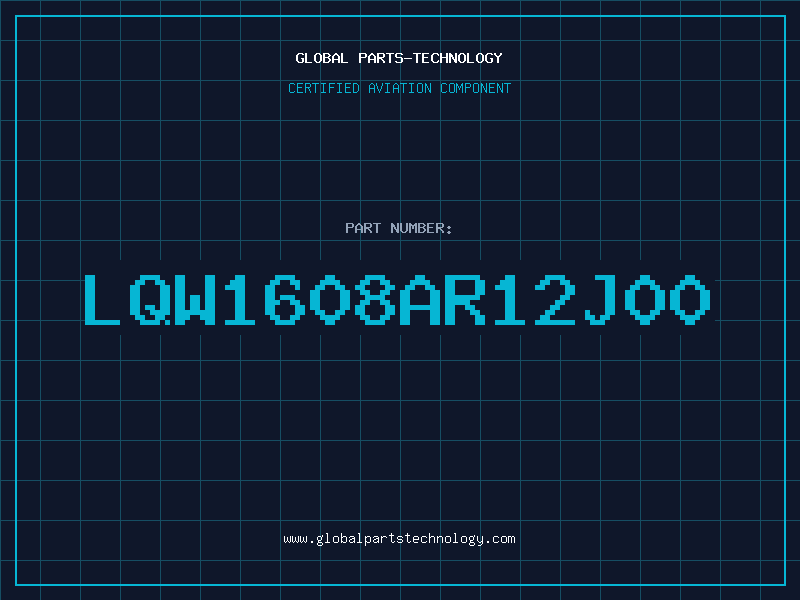The width and height of the screenshot is (800, 600).
Task: Click the digit 8 in the part number
Action: pyautogui.click(x=375, y=299)
